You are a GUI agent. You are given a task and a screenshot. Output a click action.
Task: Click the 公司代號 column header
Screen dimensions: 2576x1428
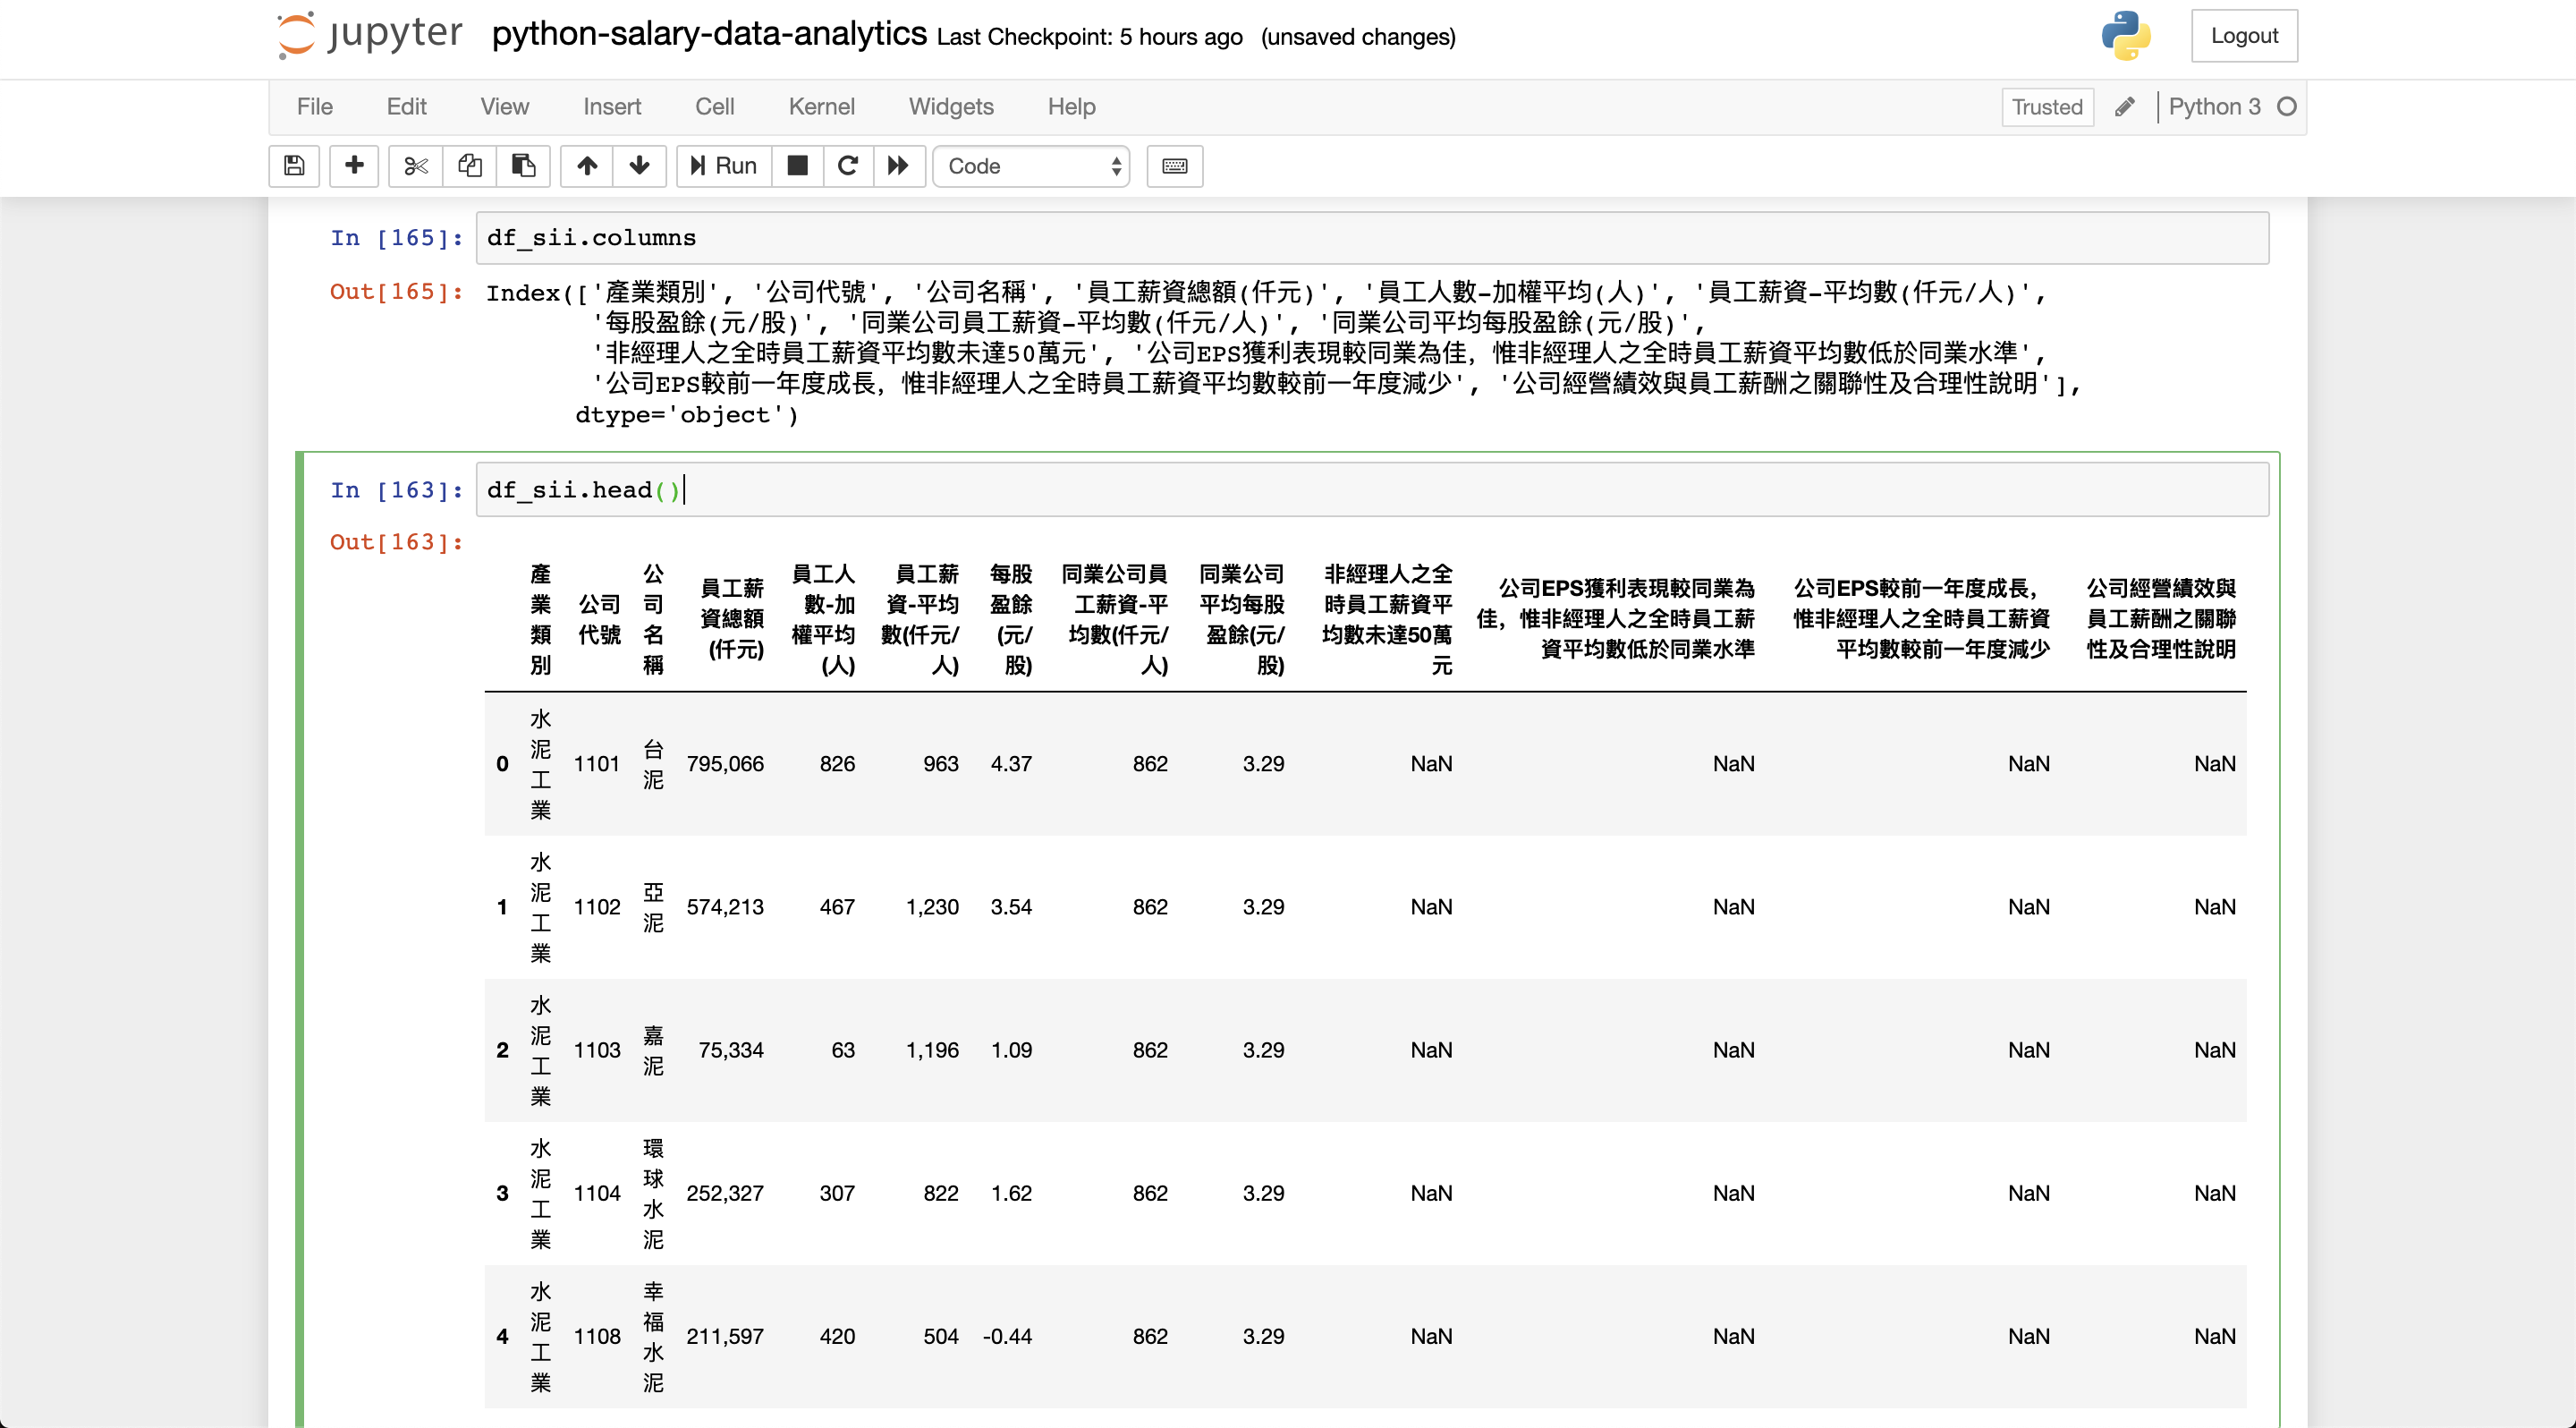click(599, 619)
